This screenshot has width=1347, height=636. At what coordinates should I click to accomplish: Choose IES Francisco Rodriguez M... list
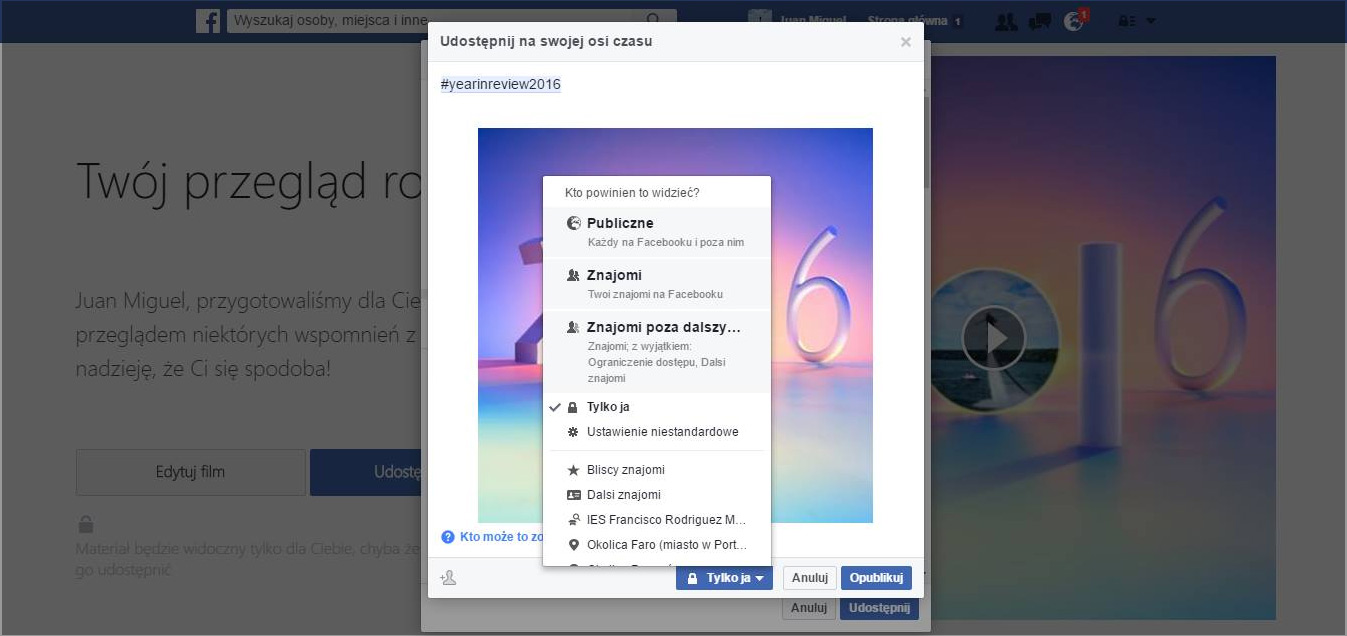pos(657,520)
